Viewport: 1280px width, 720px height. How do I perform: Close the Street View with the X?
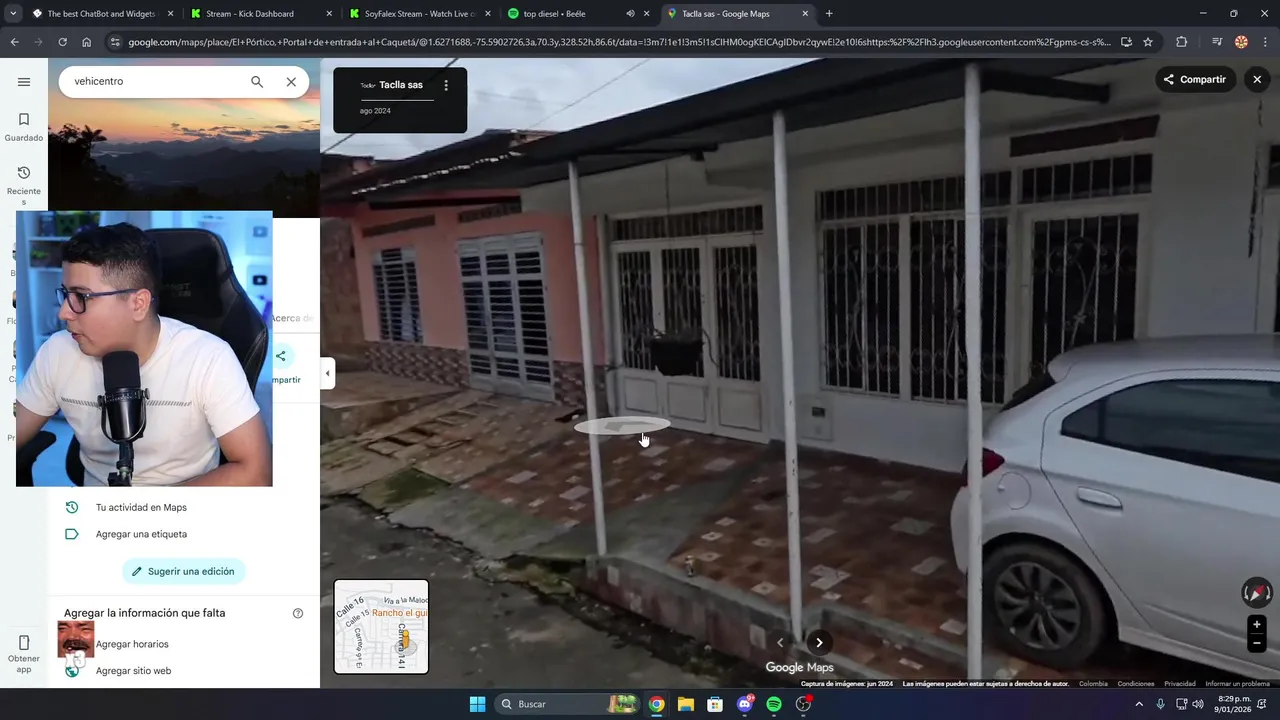click(x=1257, y=80)
